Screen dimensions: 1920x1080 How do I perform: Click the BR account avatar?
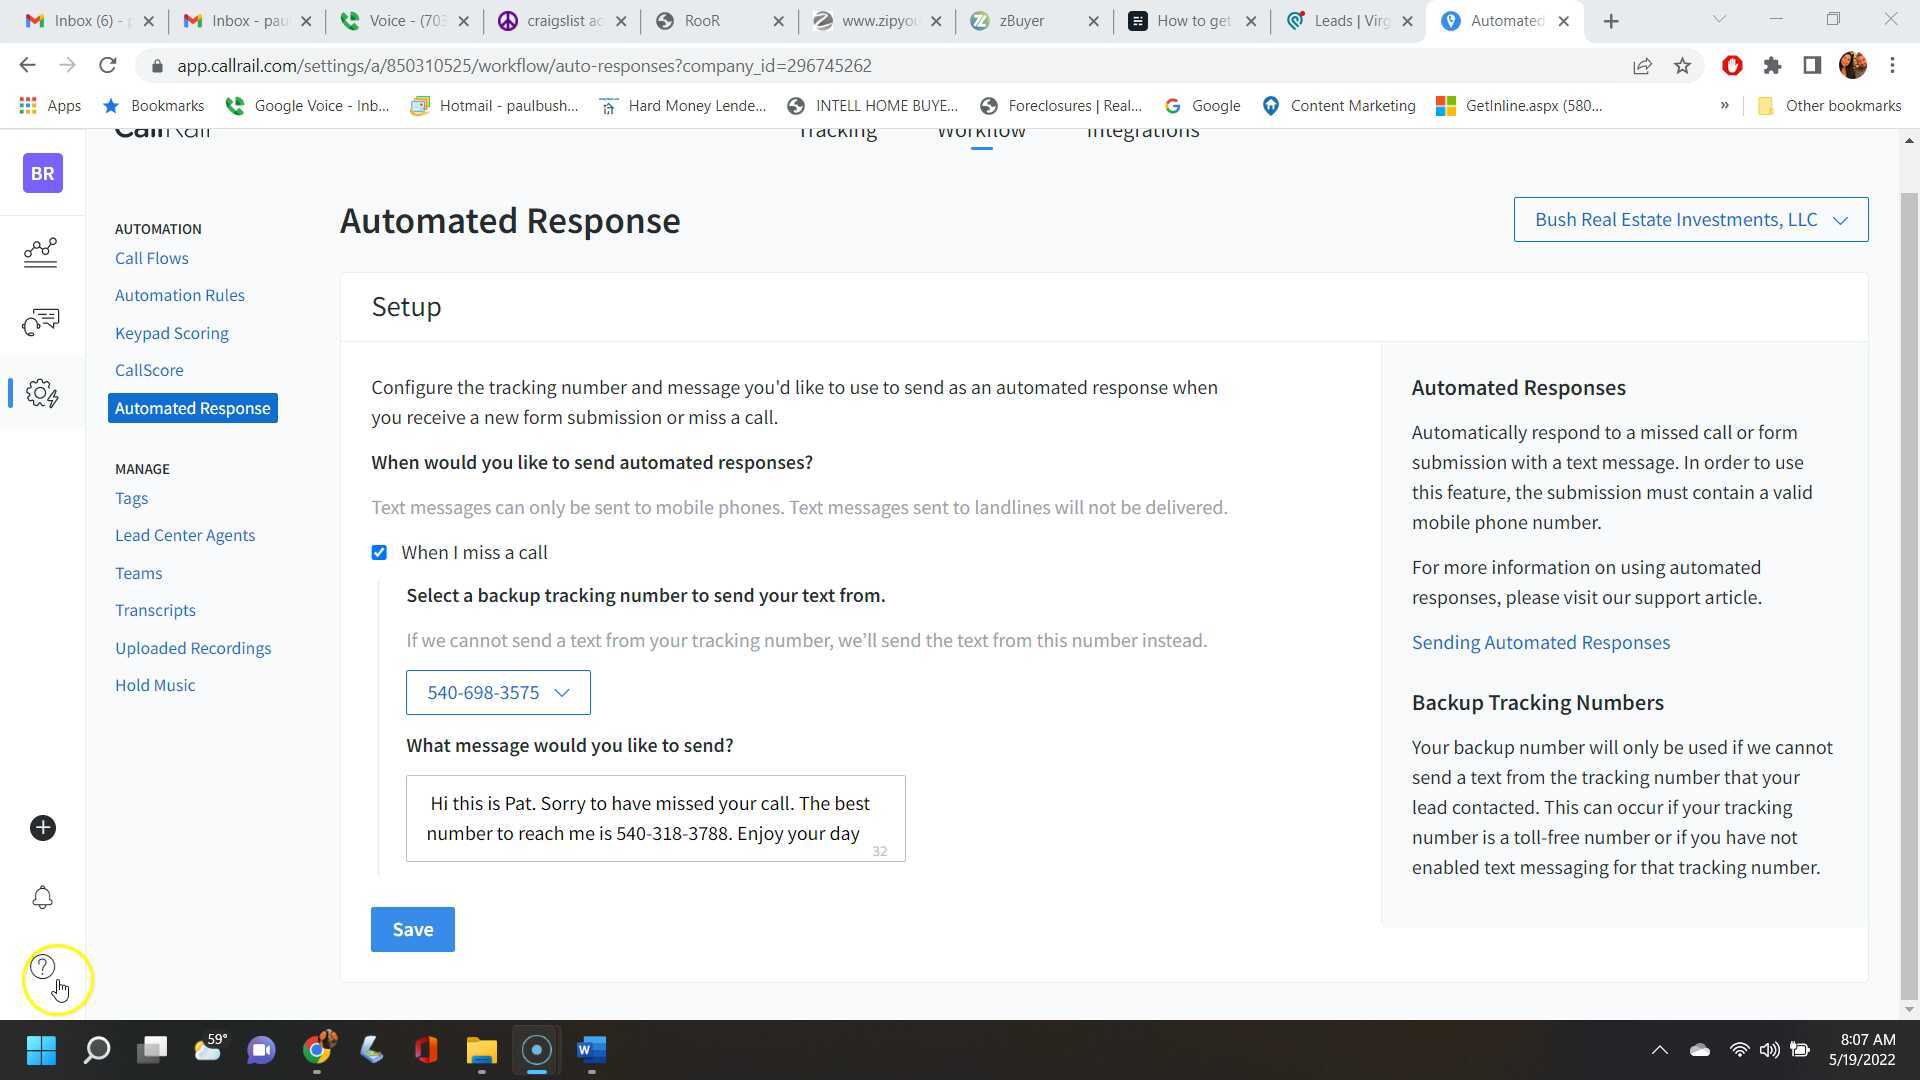(x=41, y=173)
